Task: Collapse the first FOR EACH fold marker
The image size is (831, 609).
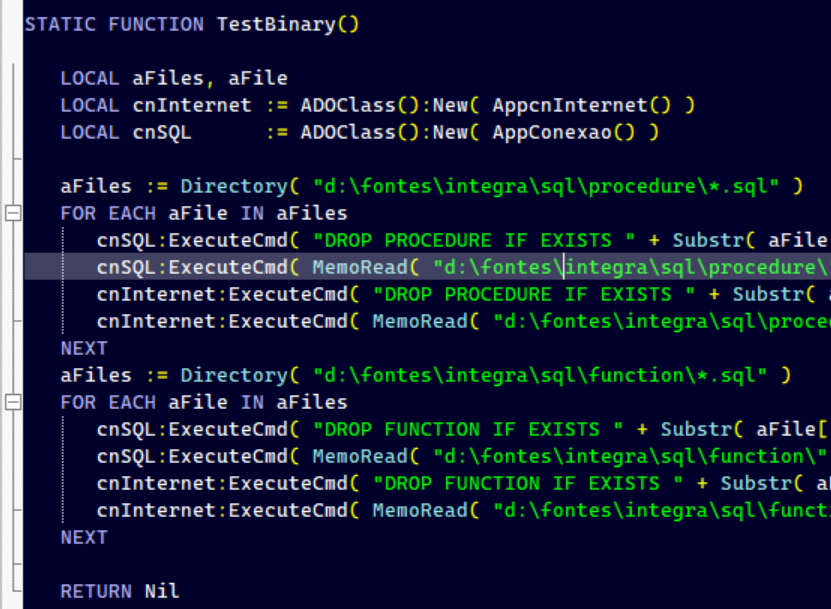Action: tap(13, 213)
